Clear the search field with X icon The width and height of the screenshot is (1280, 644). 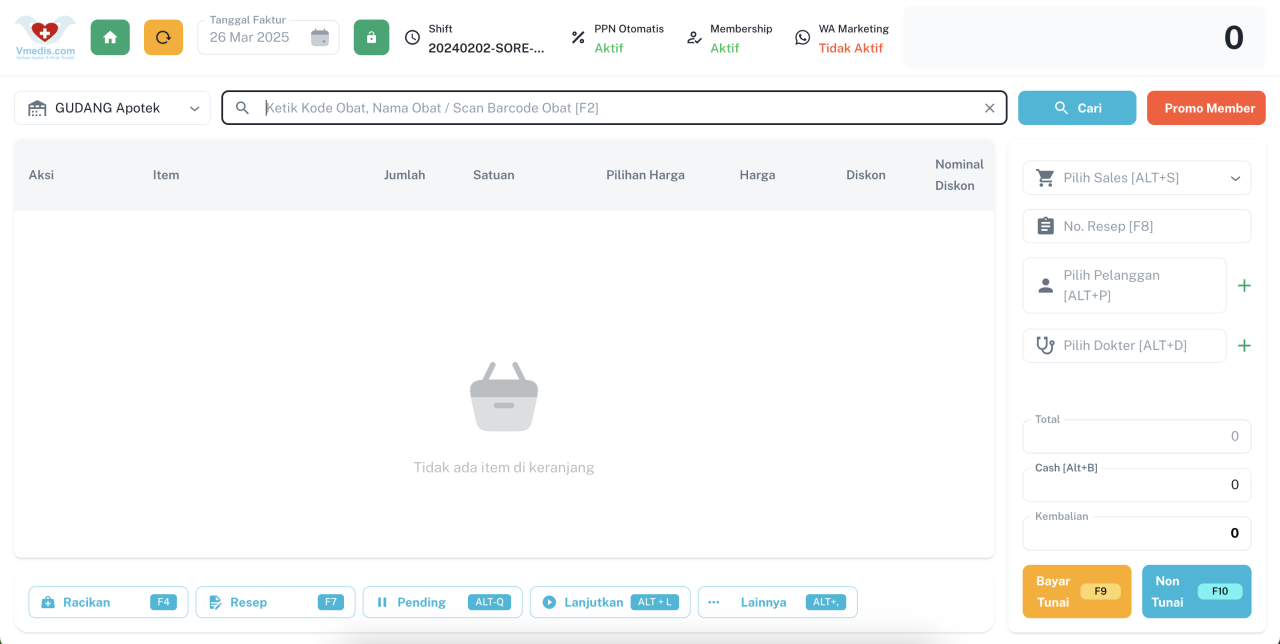pyautogui.click(x=989, y=108)
